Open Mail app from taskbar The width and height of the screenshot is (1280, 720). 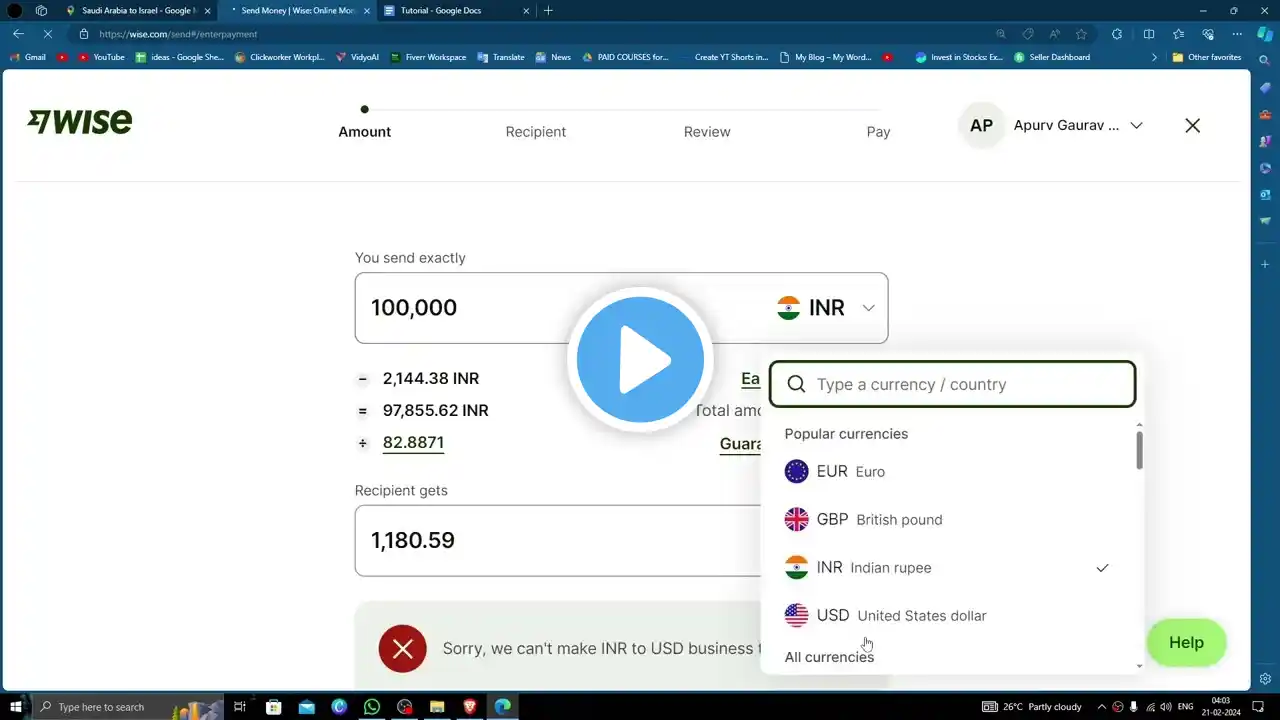coord(306,707)
